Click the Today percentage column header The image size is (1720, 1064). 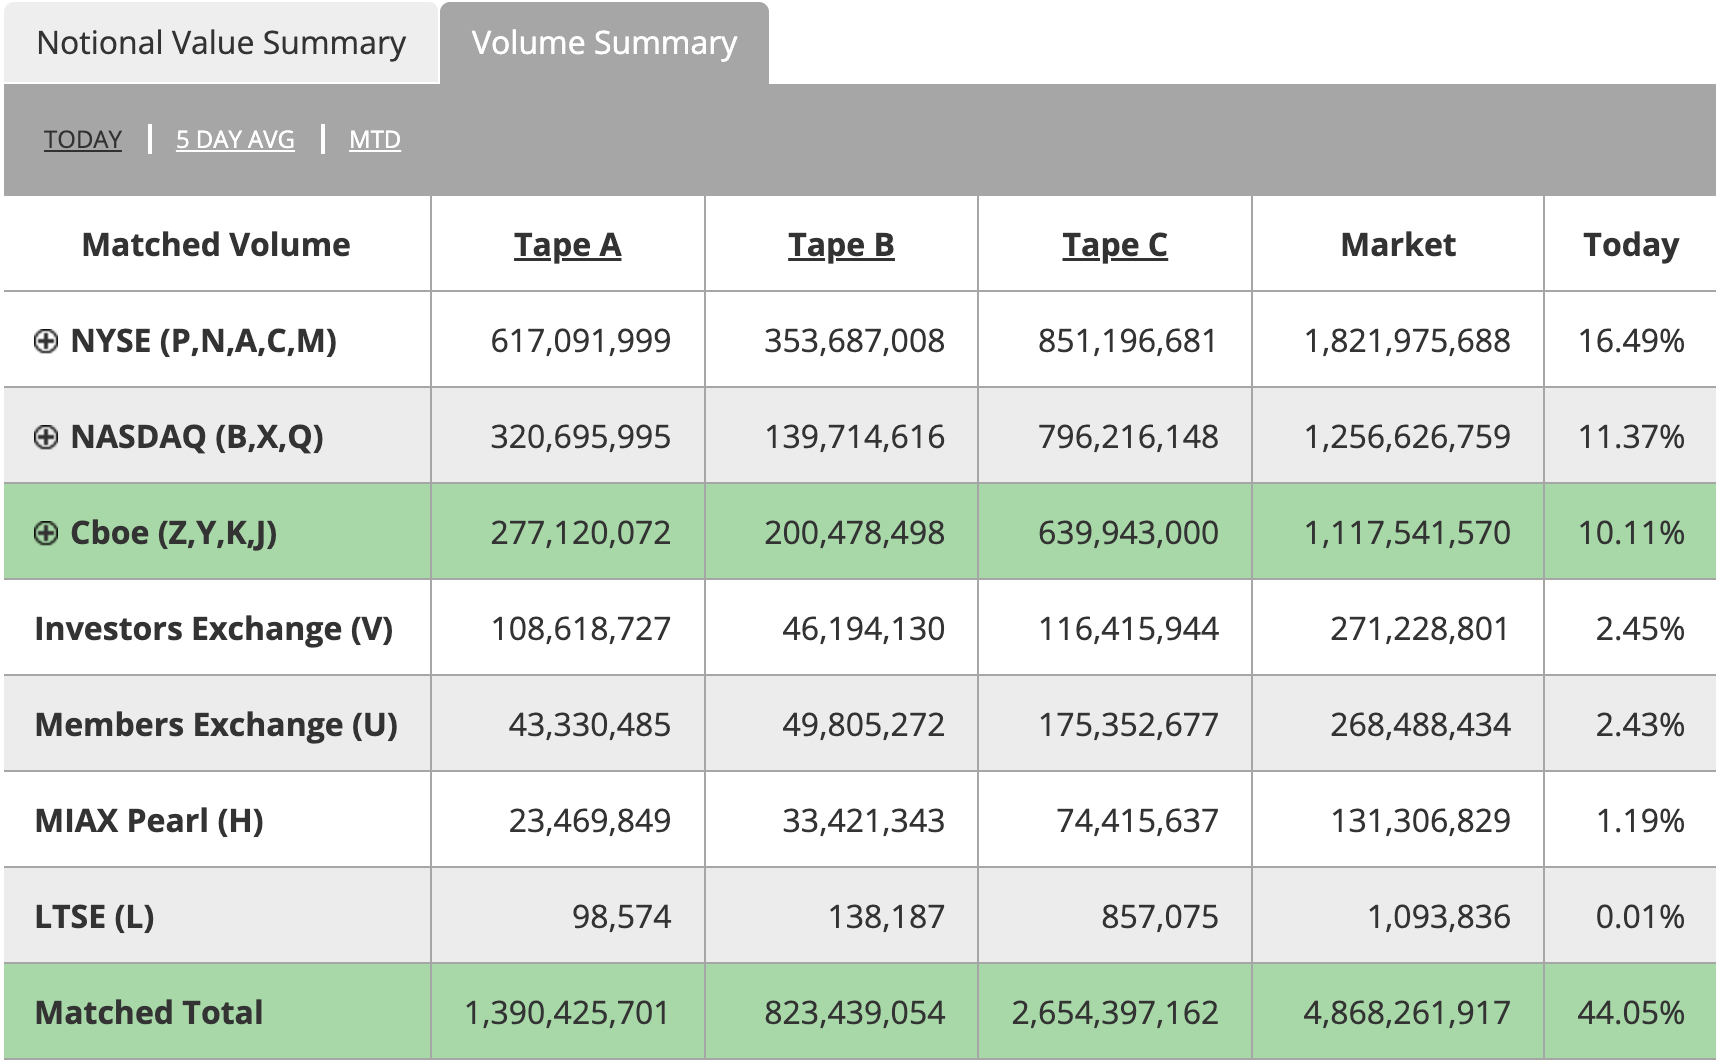pos(1631,244)
